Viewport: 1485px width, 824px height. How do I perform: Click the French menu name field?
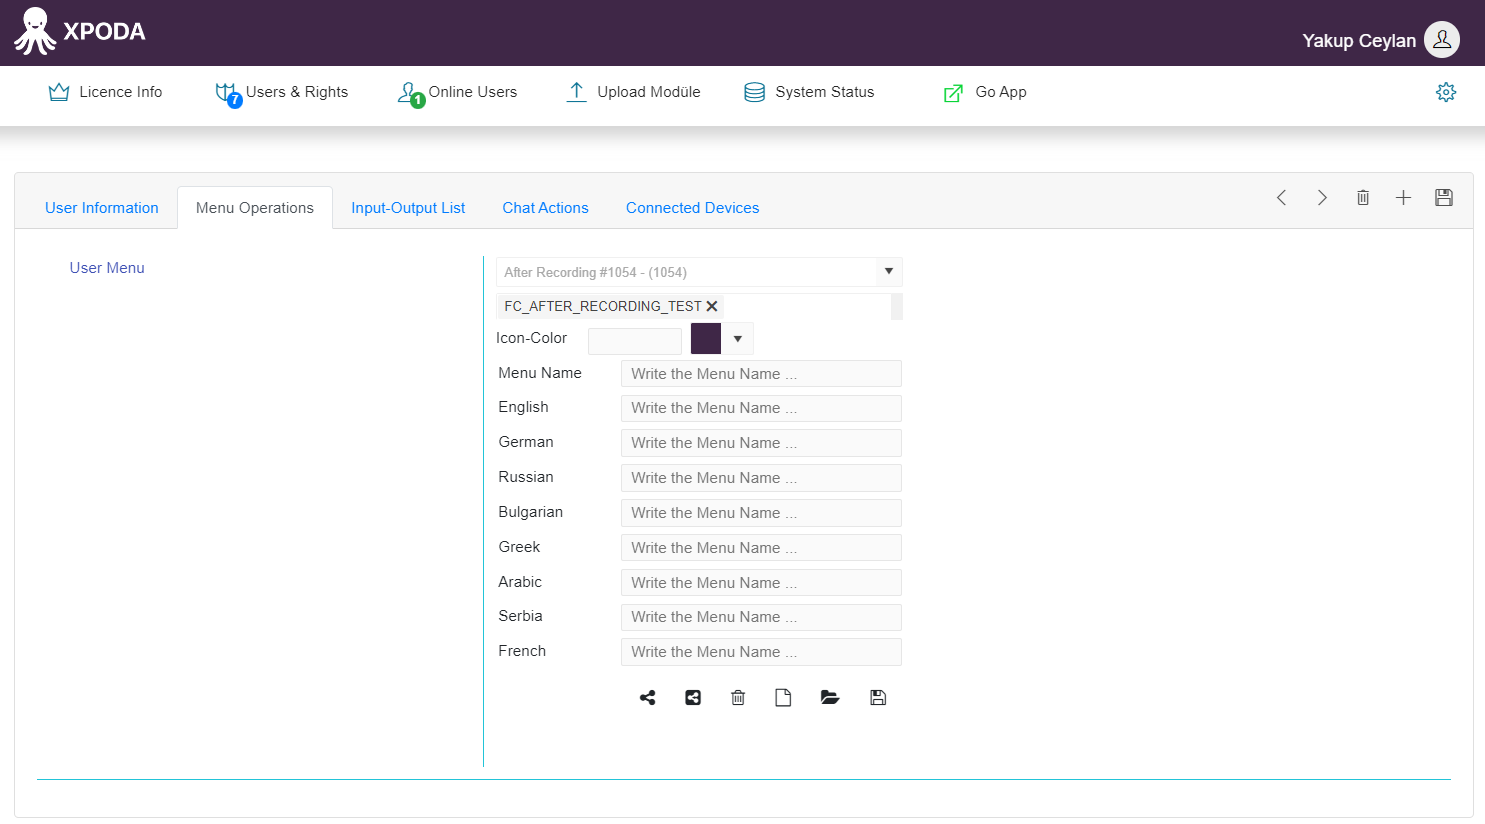coord(761,652)
